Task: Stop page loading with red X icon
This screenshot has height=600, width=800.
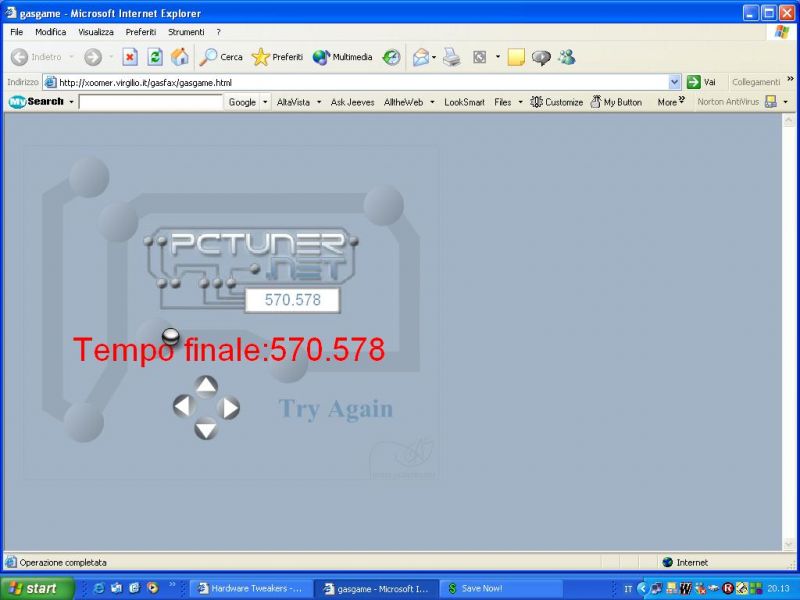Action: [x=130, y=57]
